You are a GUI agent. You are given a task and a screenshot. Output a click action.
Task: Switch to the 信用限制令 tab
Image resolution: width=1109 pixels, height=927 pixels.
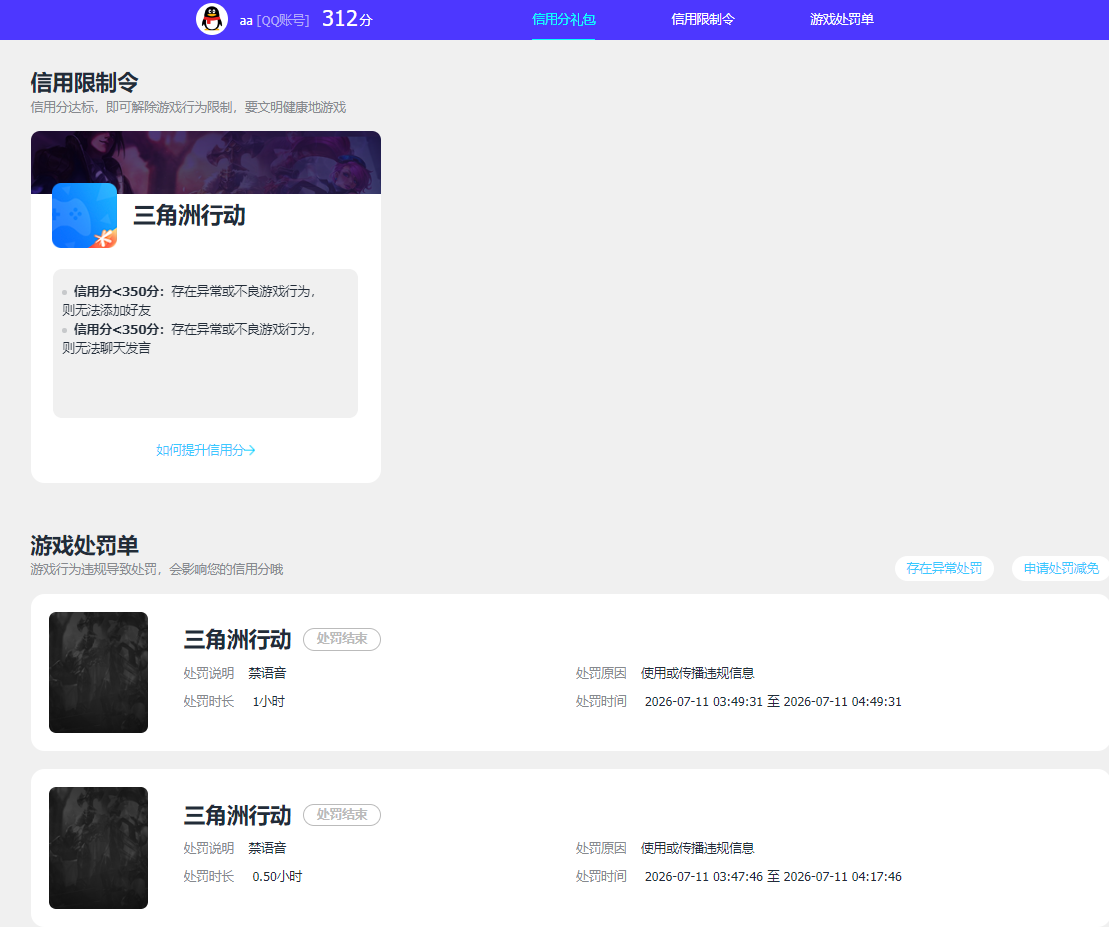[x=702, y=19]
